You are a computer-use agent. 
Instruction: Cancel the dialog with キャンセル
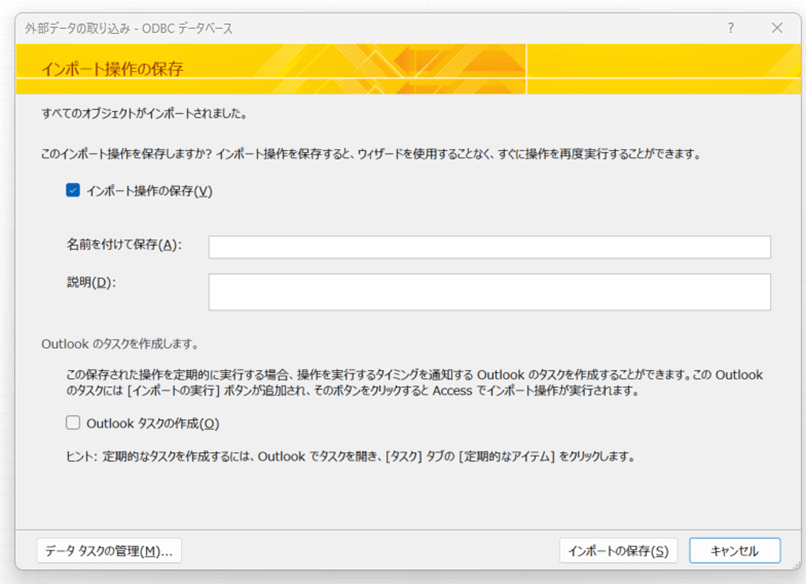pos(735,551)
